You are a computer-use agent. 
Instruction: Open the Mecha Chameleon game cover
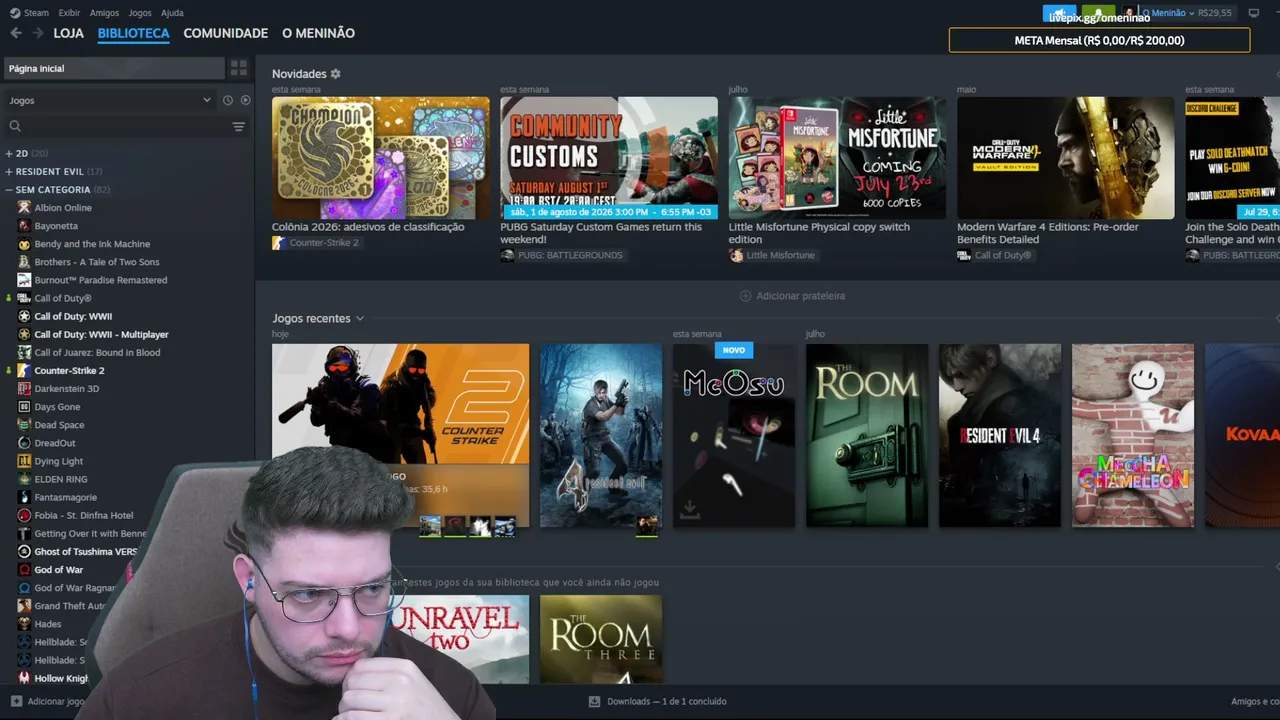click(1133, 435)
